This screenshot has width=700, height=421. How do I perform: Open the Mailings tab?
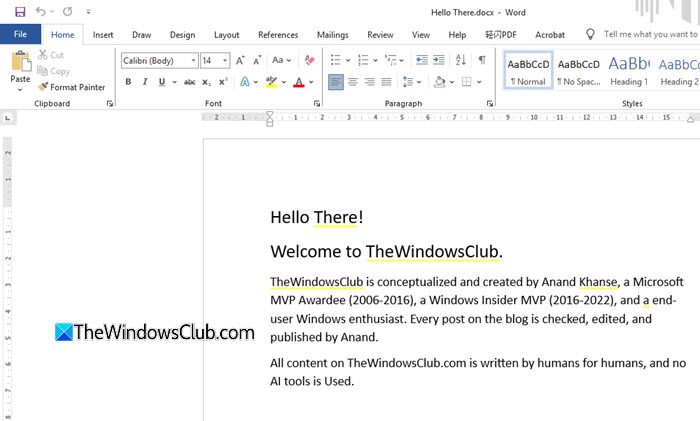coord(333,35)
